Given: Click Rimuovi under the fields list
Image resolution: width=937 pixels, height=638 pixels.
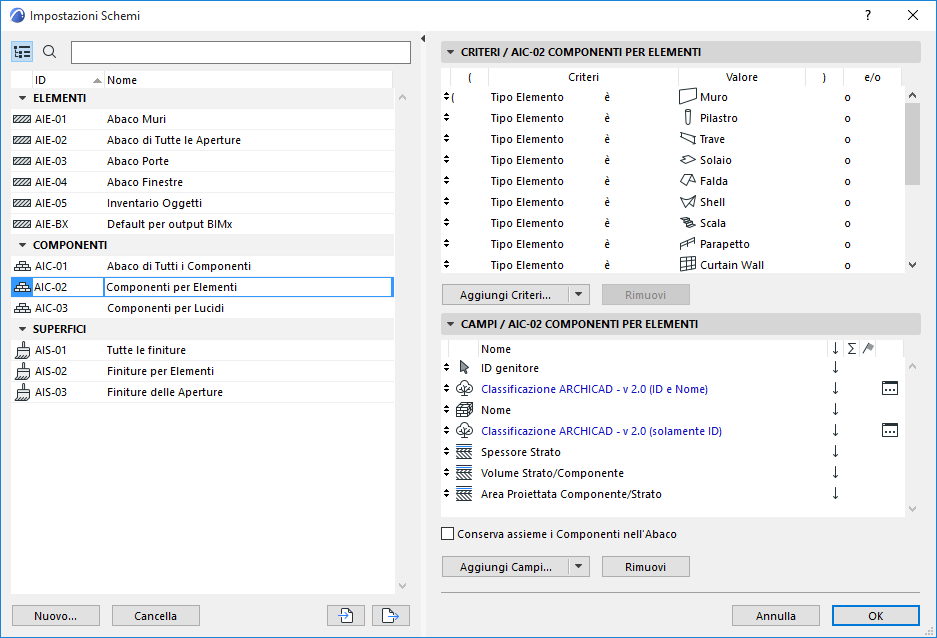Looking at the screenshot, I should 645,566.
